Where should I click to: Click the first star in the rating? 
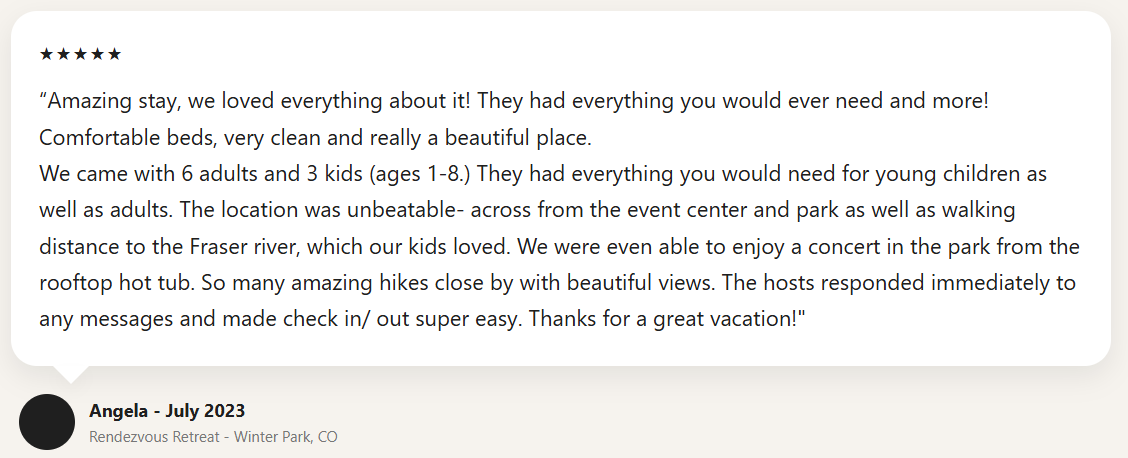tap(47, 54)
